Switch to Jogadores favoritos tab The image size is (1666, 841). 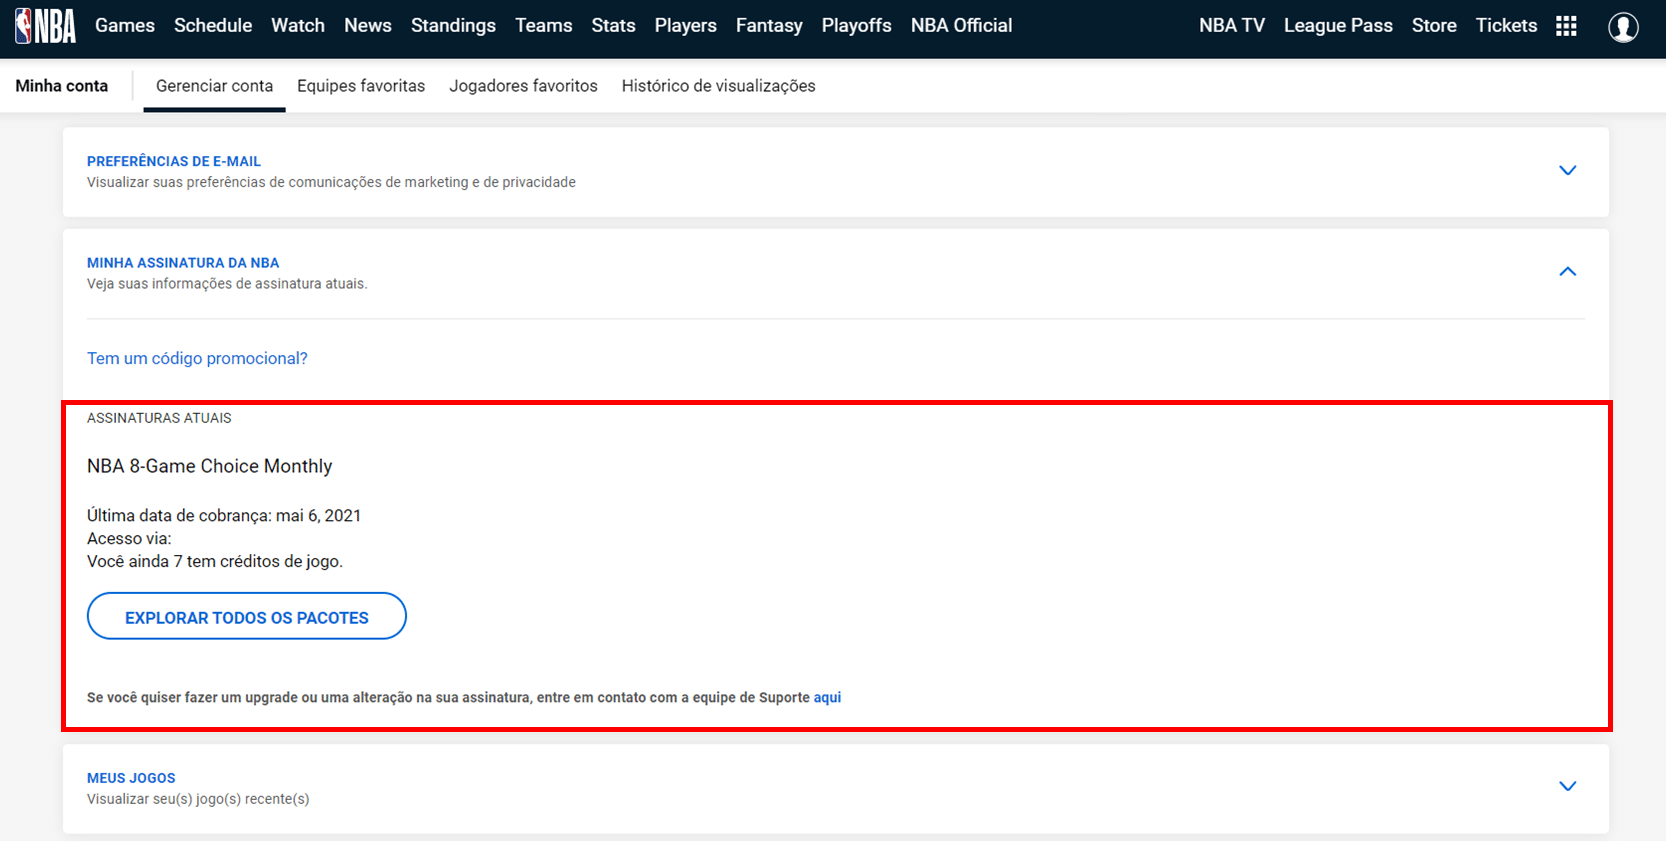(x=523, y=86)
